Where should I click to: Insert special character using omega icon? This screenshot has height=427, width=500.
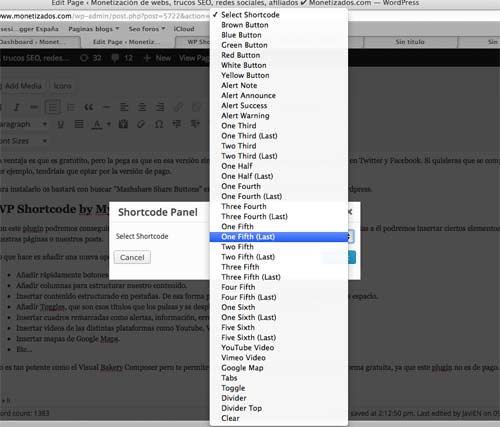point(159,124)
